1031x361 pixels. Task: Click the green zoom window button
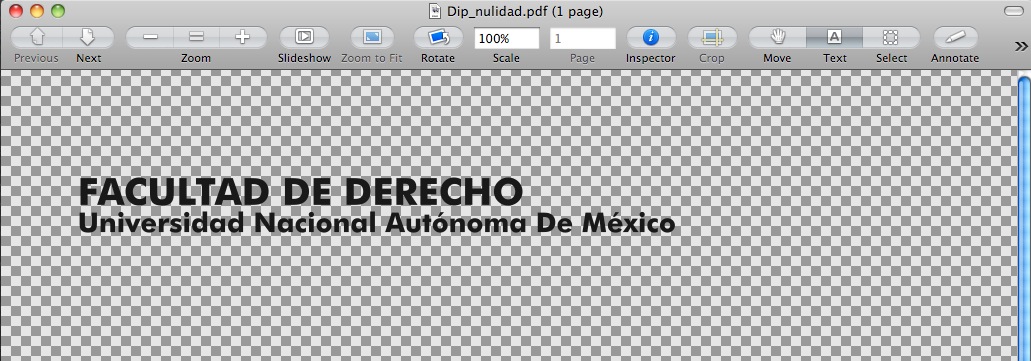(58, 11)
